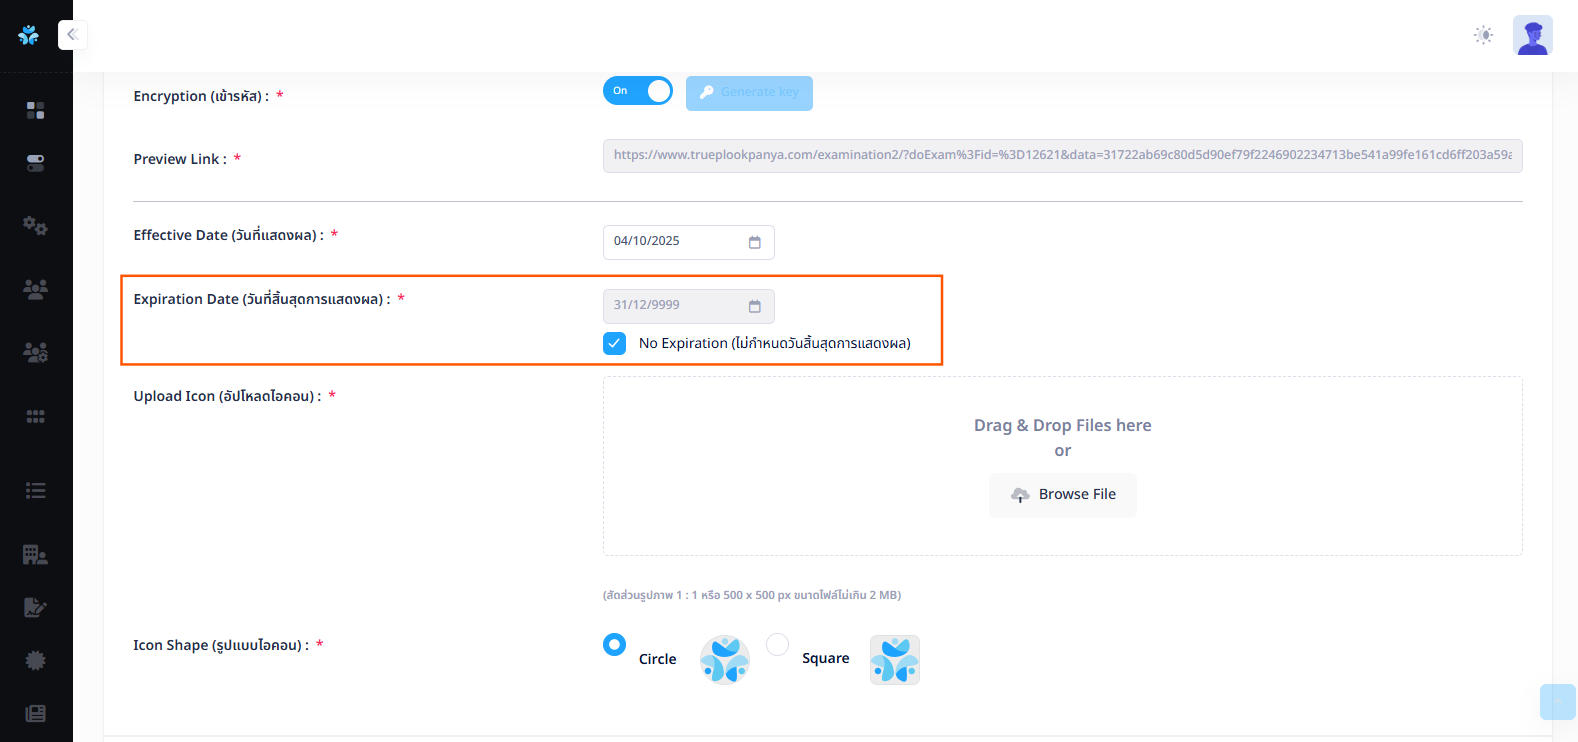
Task: Collapse the sidebar with double-chevron button
Action: (72, 35)
